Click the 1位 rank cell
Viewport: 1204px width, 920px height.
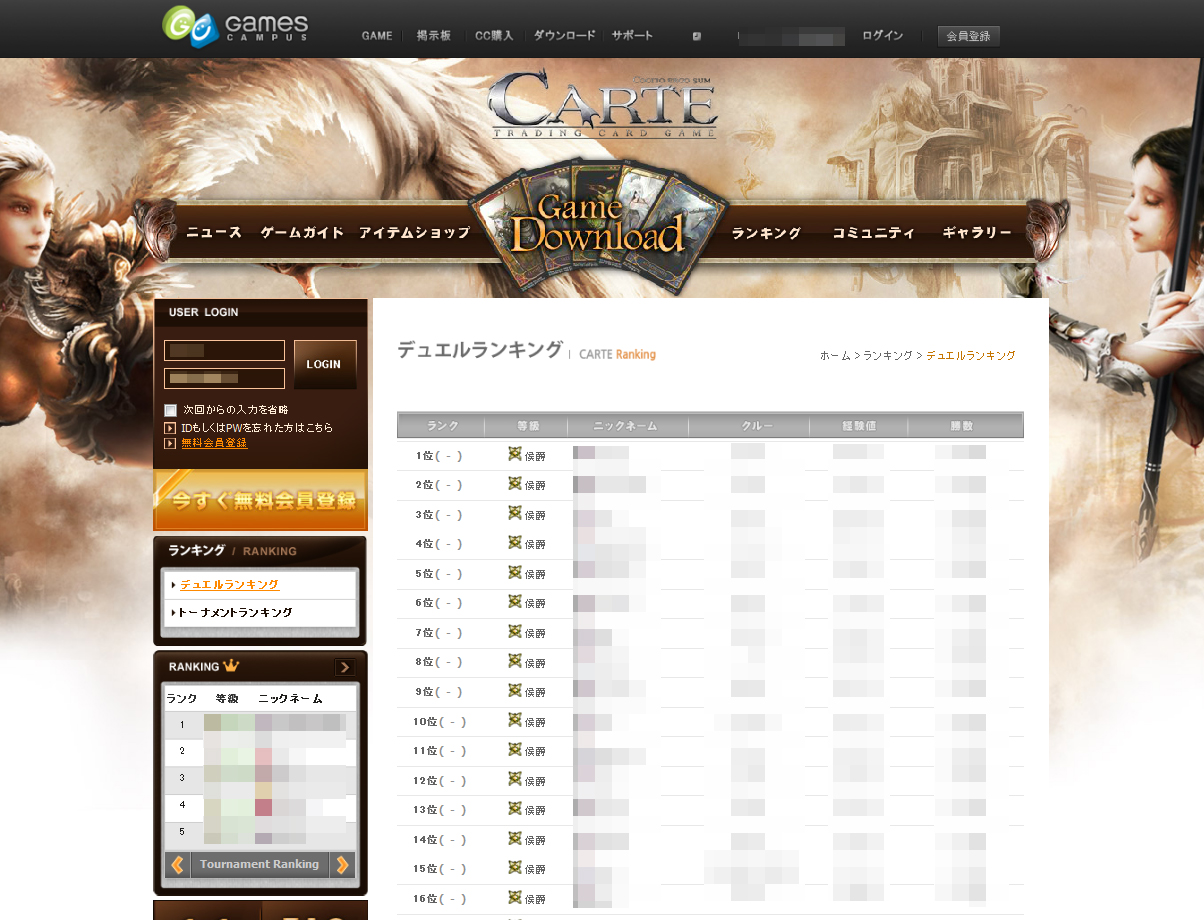[439, 456]
